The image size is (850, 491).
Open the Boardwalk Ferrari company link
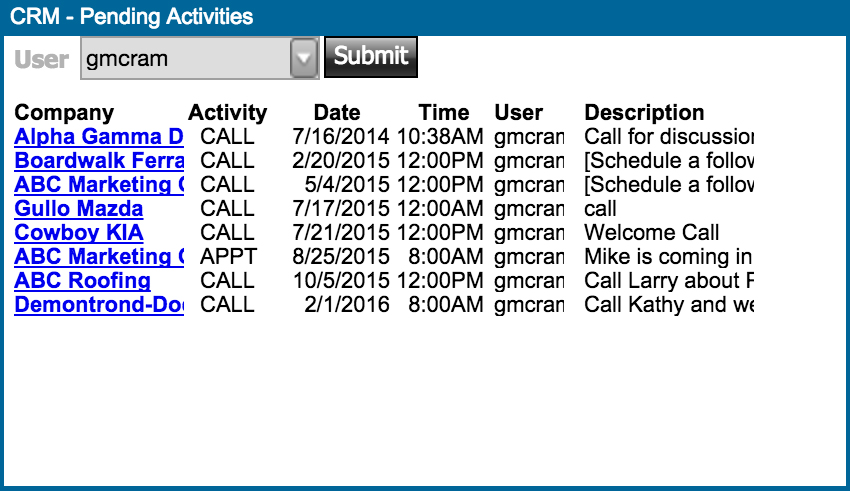(99, 161)
